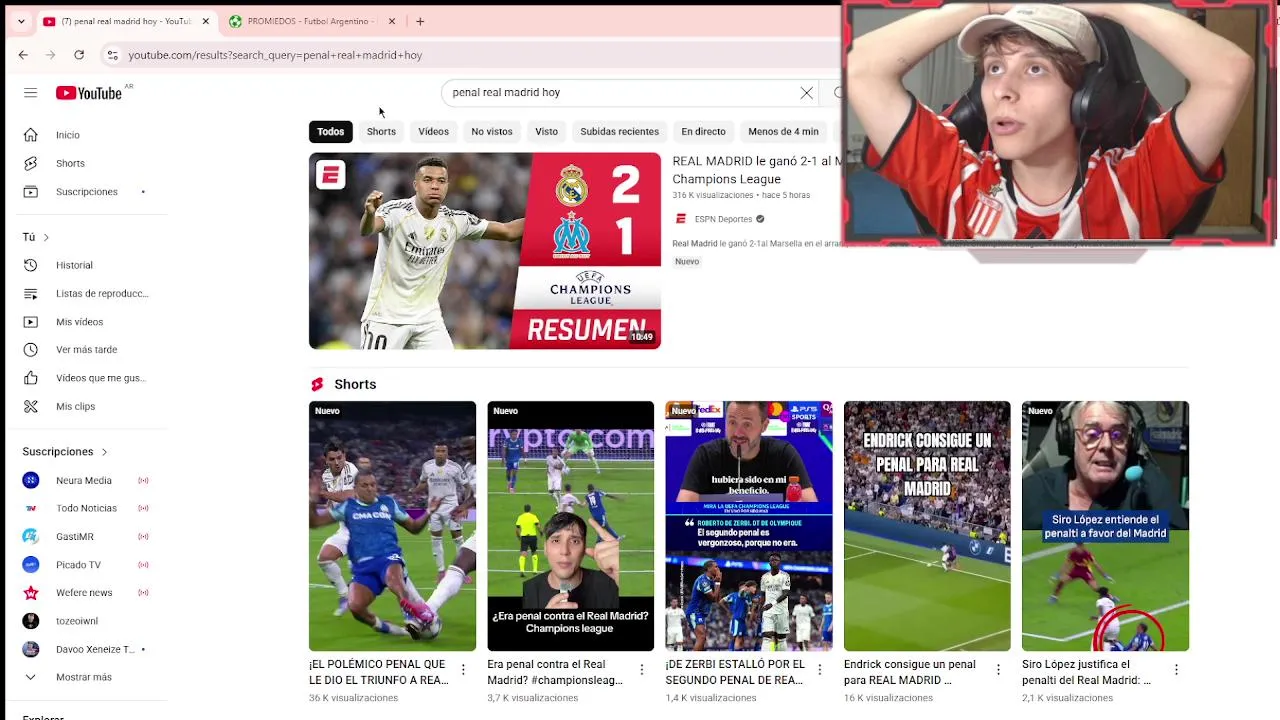
Task: Open the EL POLÉMICO PENAL short thumbnail
Action: pos(392,526)
